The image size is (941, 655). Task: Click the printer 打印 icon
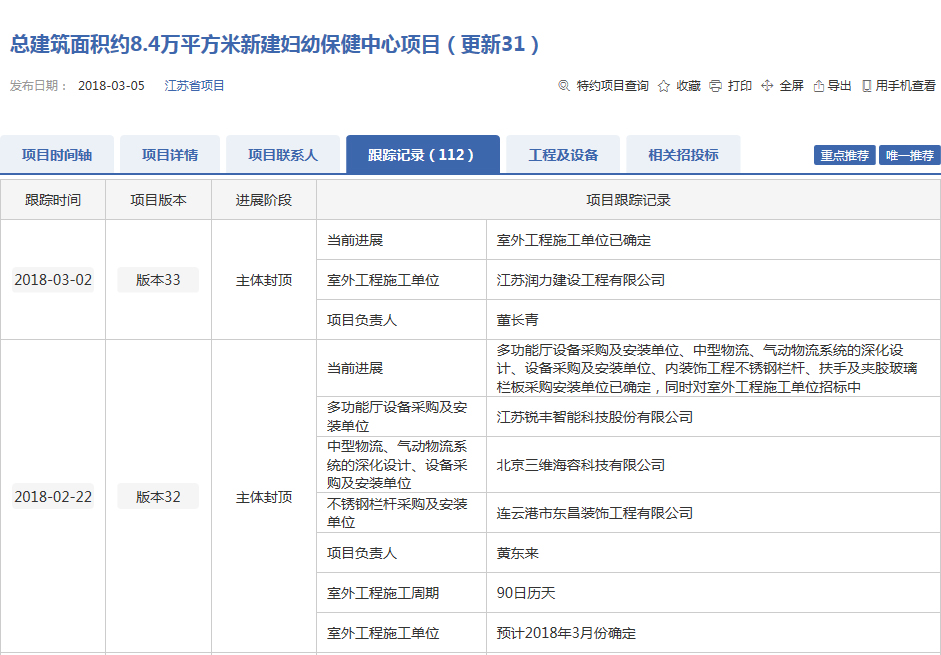tap(715, 86)
